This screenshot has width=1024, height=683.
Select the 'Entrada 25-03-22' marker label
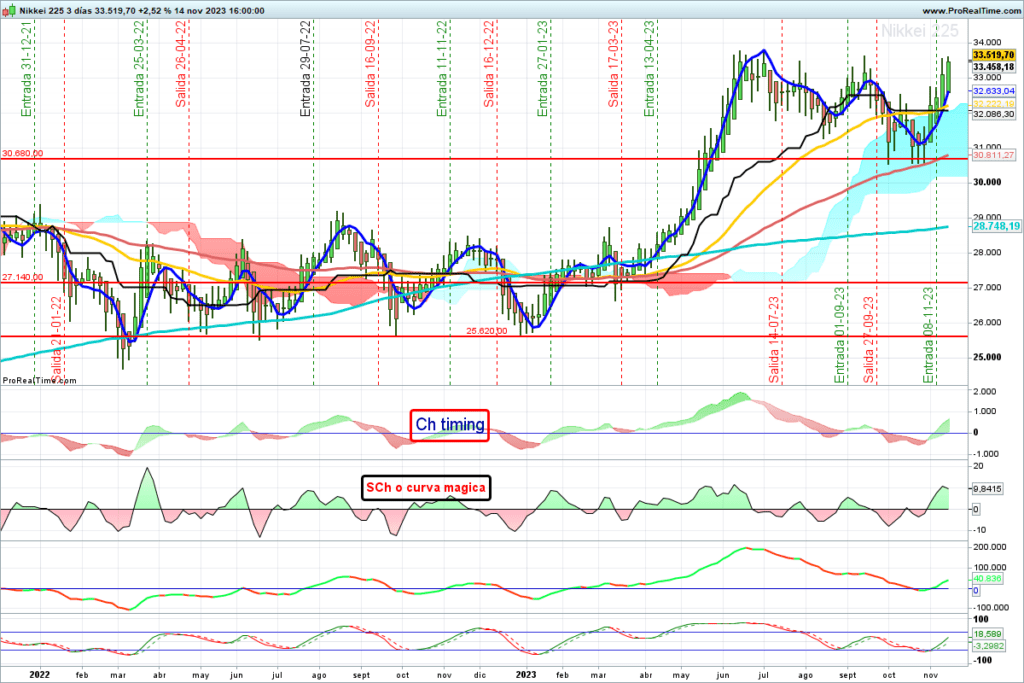pos(139,69)
